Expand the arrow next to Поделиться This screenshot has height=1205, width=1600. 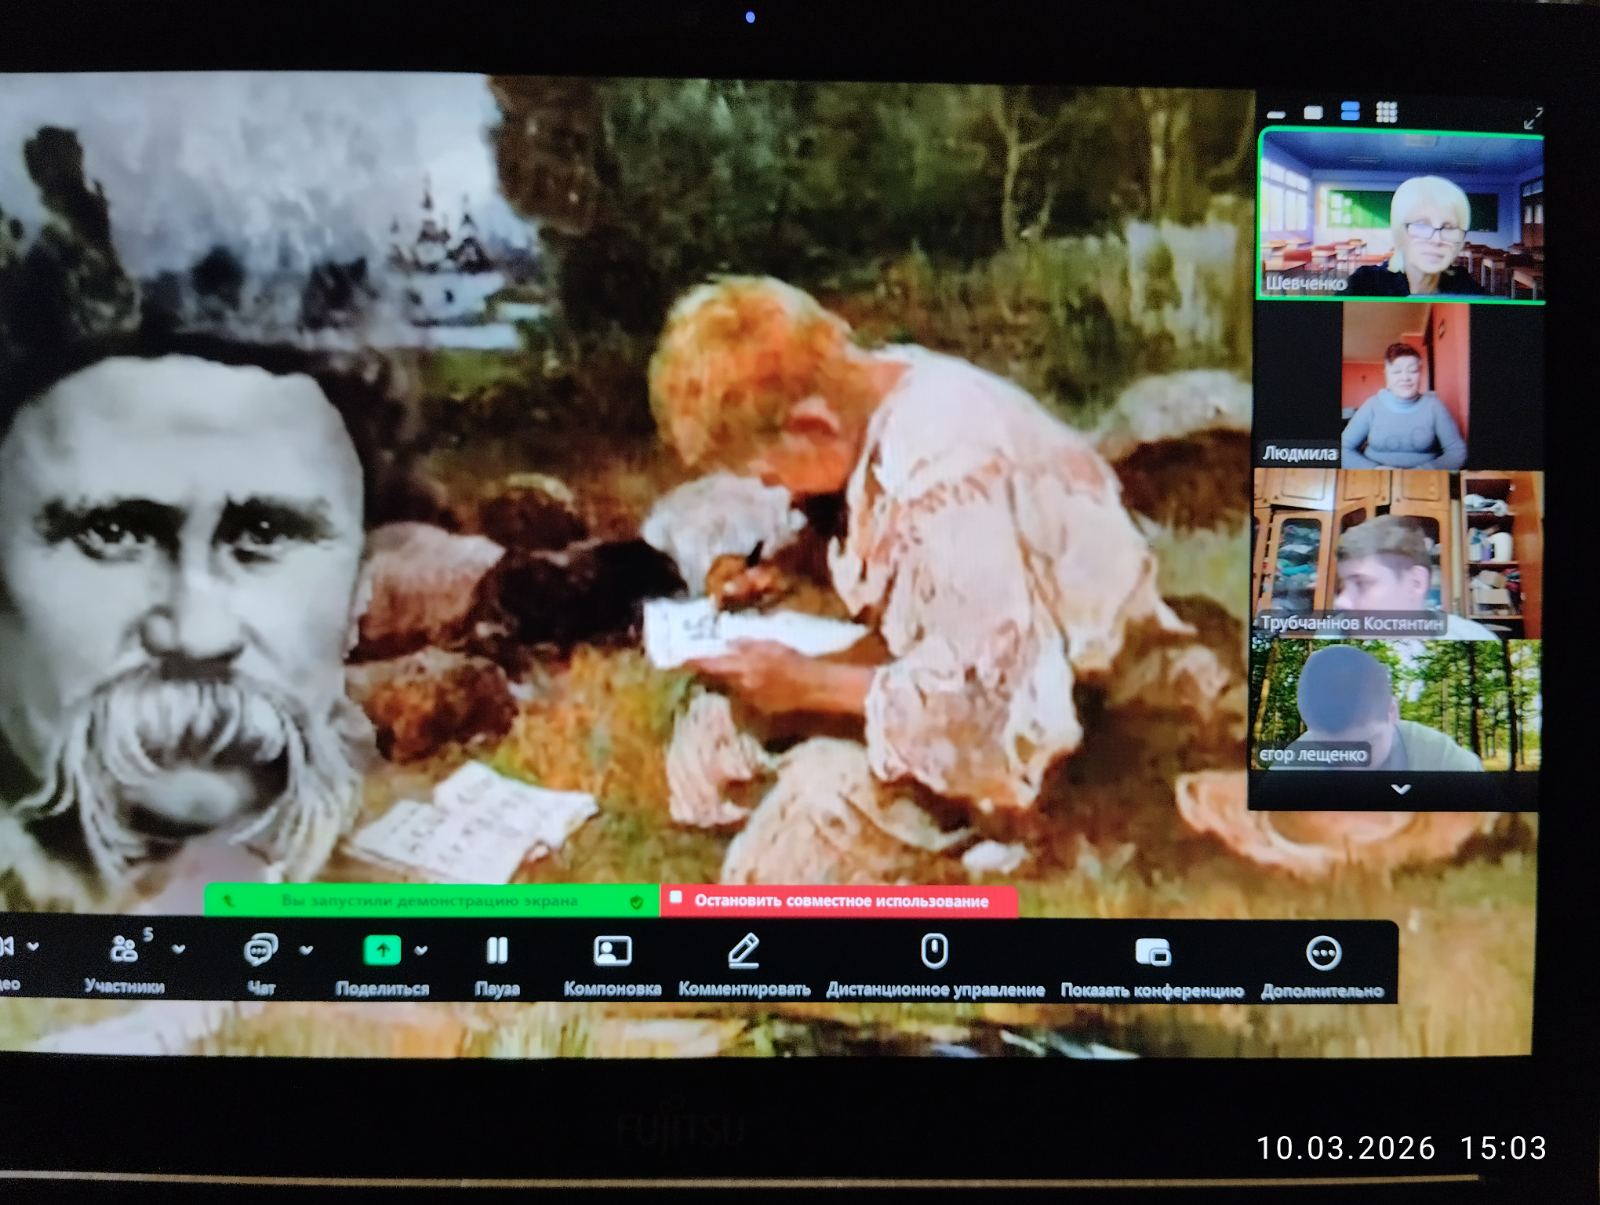[x=421, y=949]
